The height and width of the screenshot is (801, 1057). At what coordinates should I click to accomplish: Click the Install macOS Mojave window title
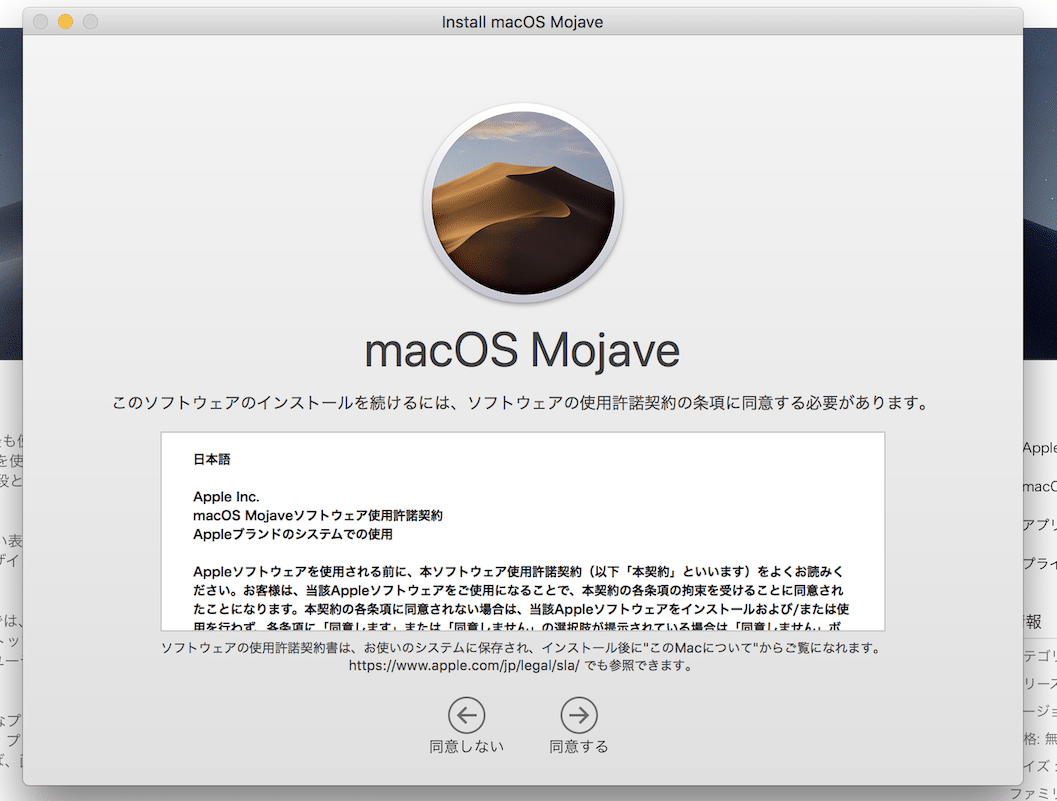[x=522, y=22]
